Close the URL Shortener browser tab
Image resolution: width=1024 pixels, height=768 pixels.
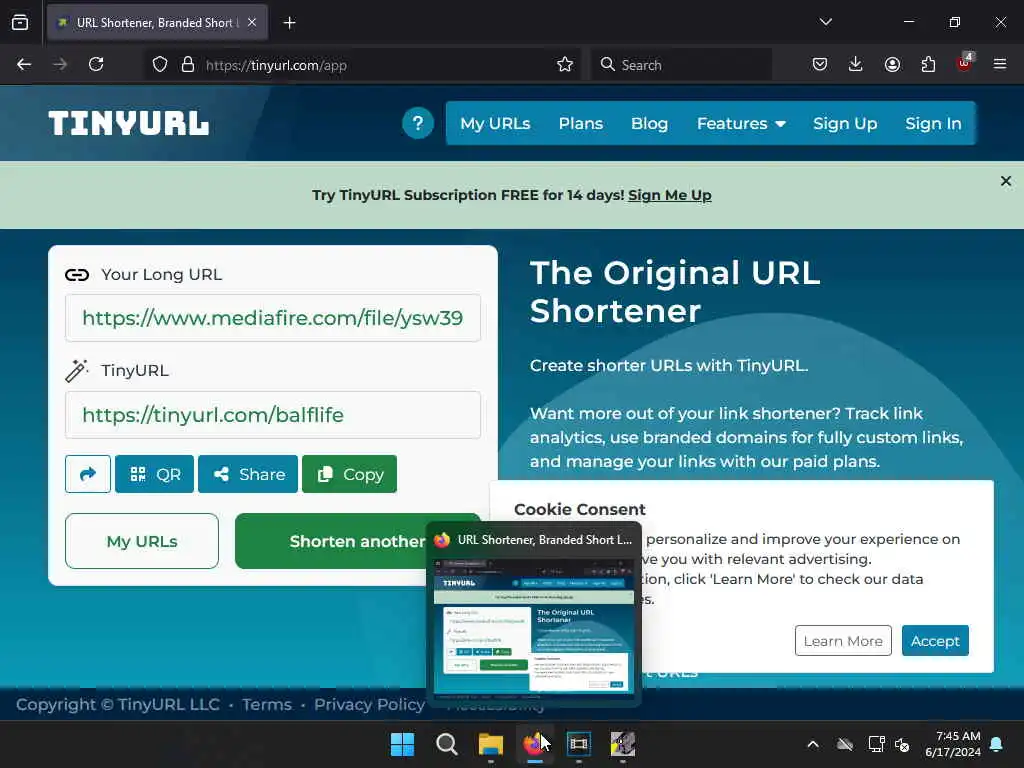[x=252, y=23]
